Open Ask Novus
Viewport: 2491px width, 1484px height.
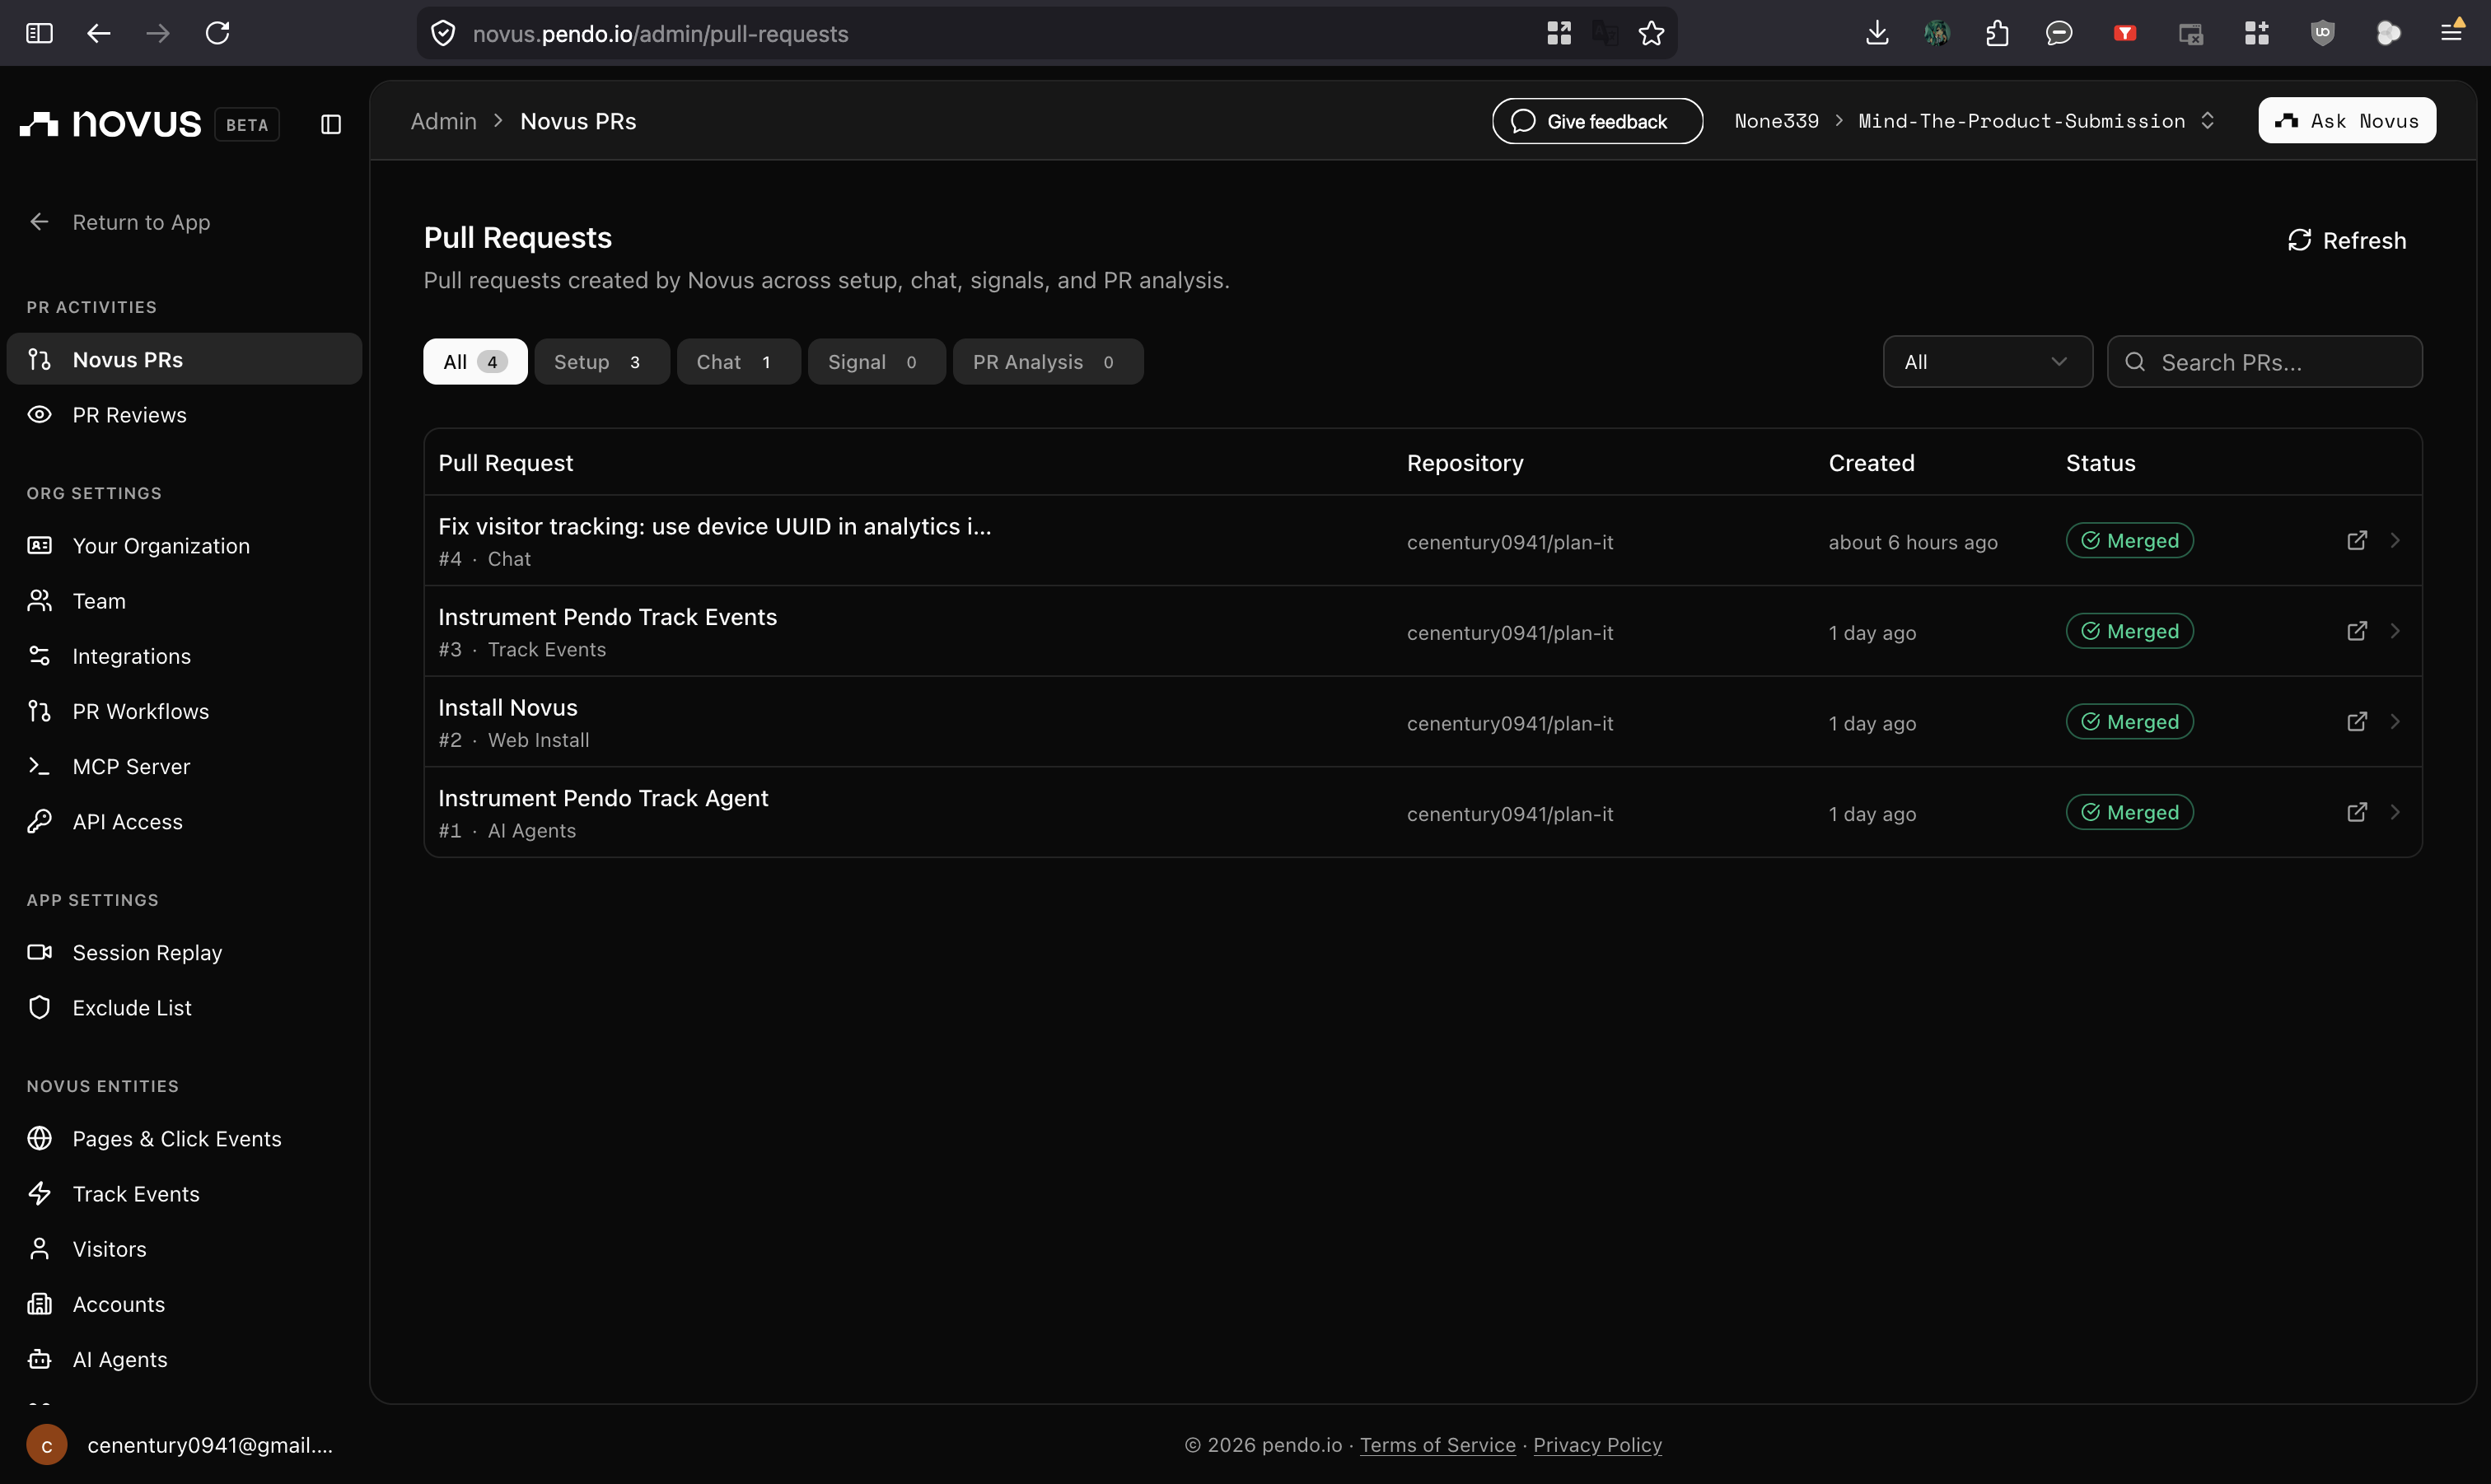point(2346,121)
